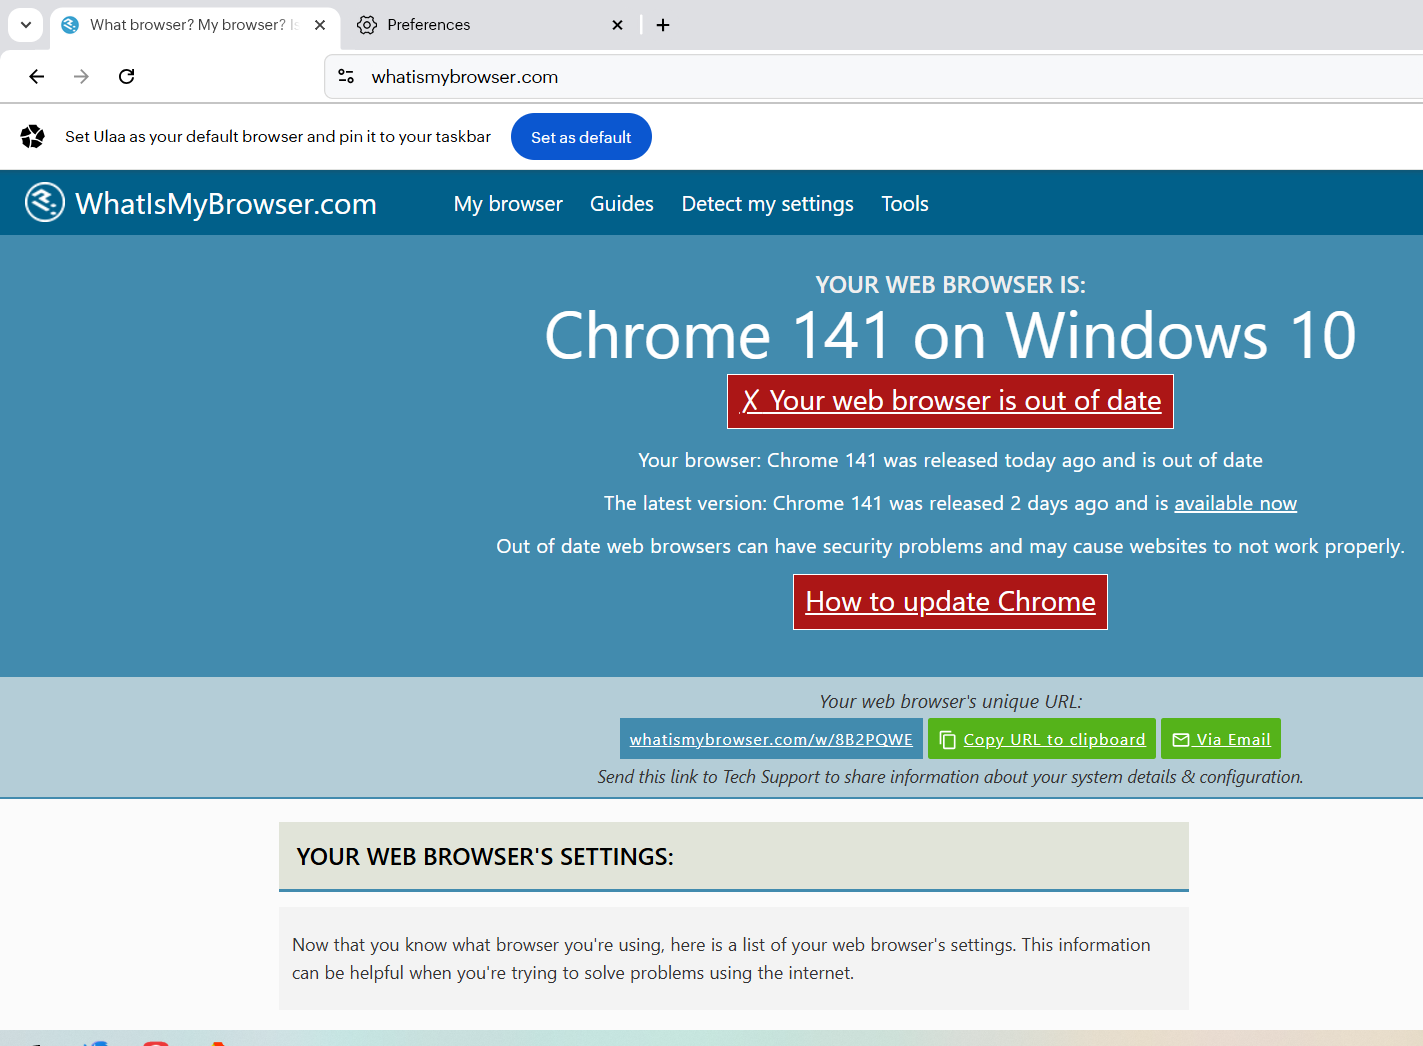Click the Send this link to Tech Support text
The width and height of the screenshot is (1423, 1046).
tap(950, 777)
